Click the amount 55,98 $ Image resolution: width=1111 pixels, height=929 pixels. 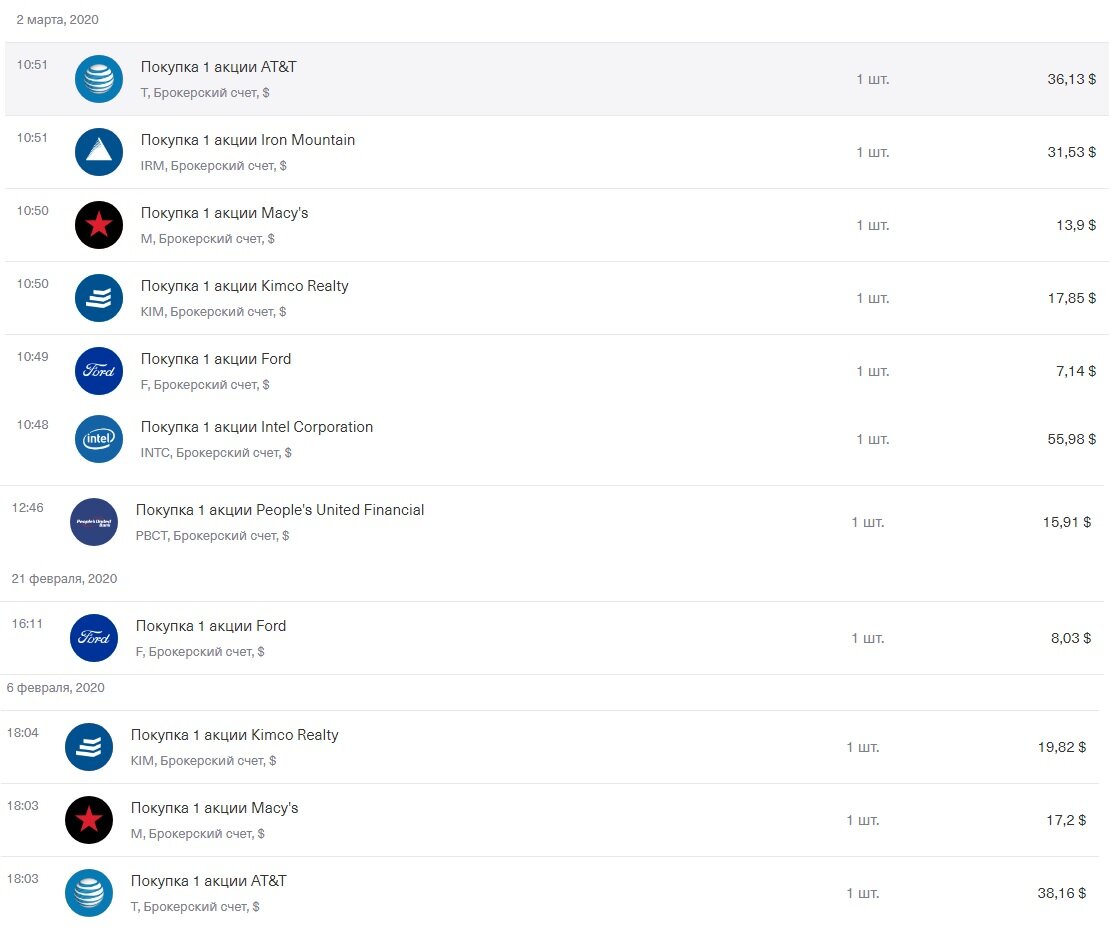click(x=1071, y=439)
